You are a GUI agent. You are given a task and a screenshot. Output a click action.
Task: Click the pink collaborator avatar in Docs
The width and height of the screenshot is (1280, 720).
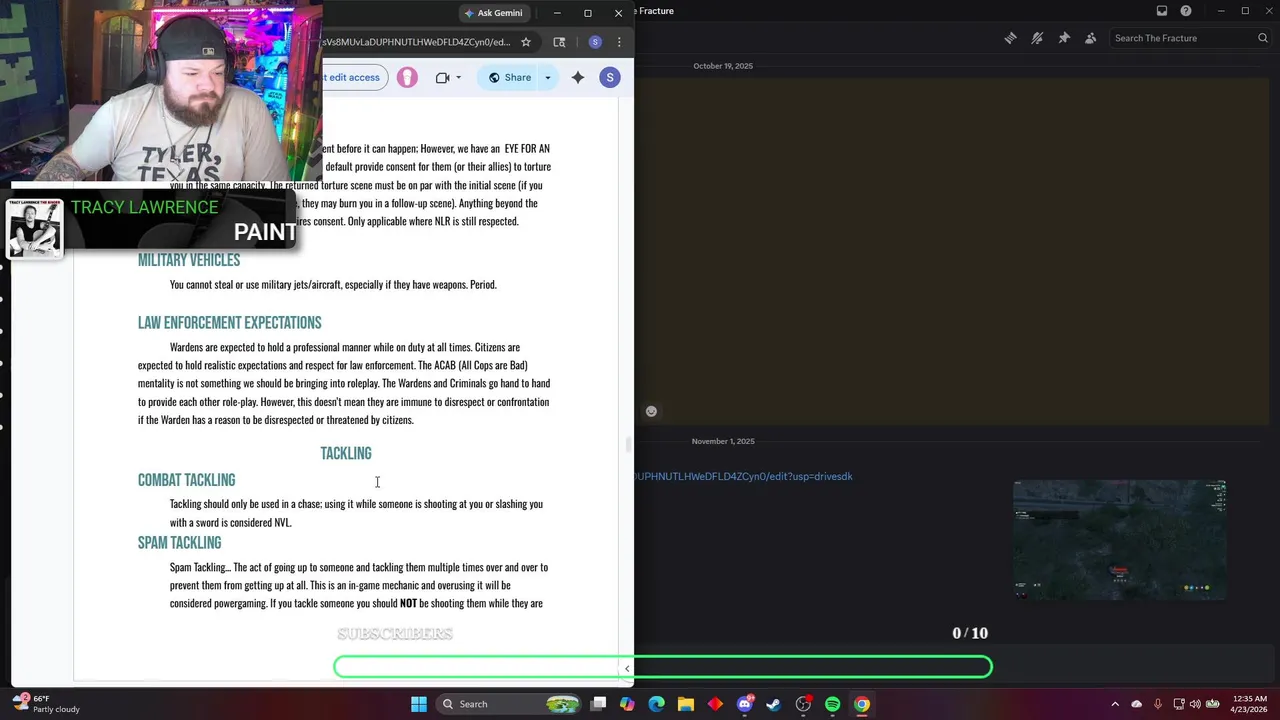(x=407, y=77)
